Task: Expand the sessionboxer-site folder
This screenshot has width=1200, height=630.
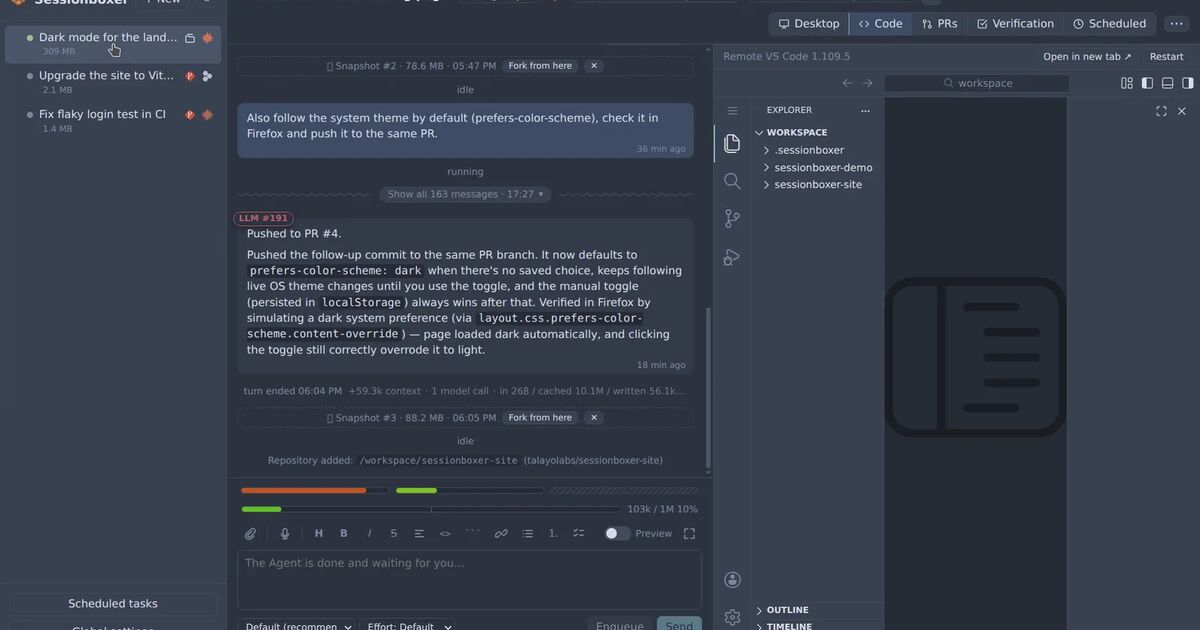Action: click(x=818, y=185)
